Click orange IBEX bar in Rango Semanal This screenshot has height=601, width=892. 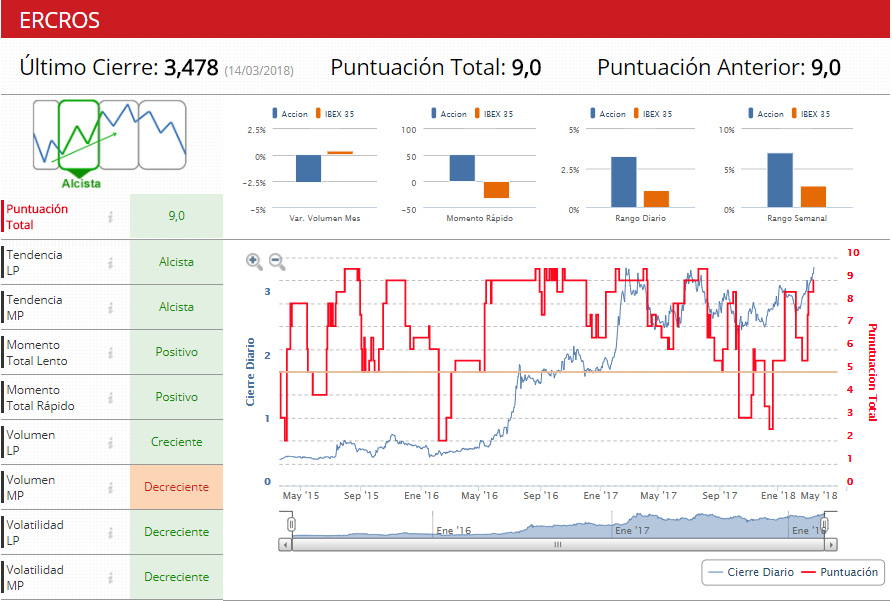pos(813,197)
